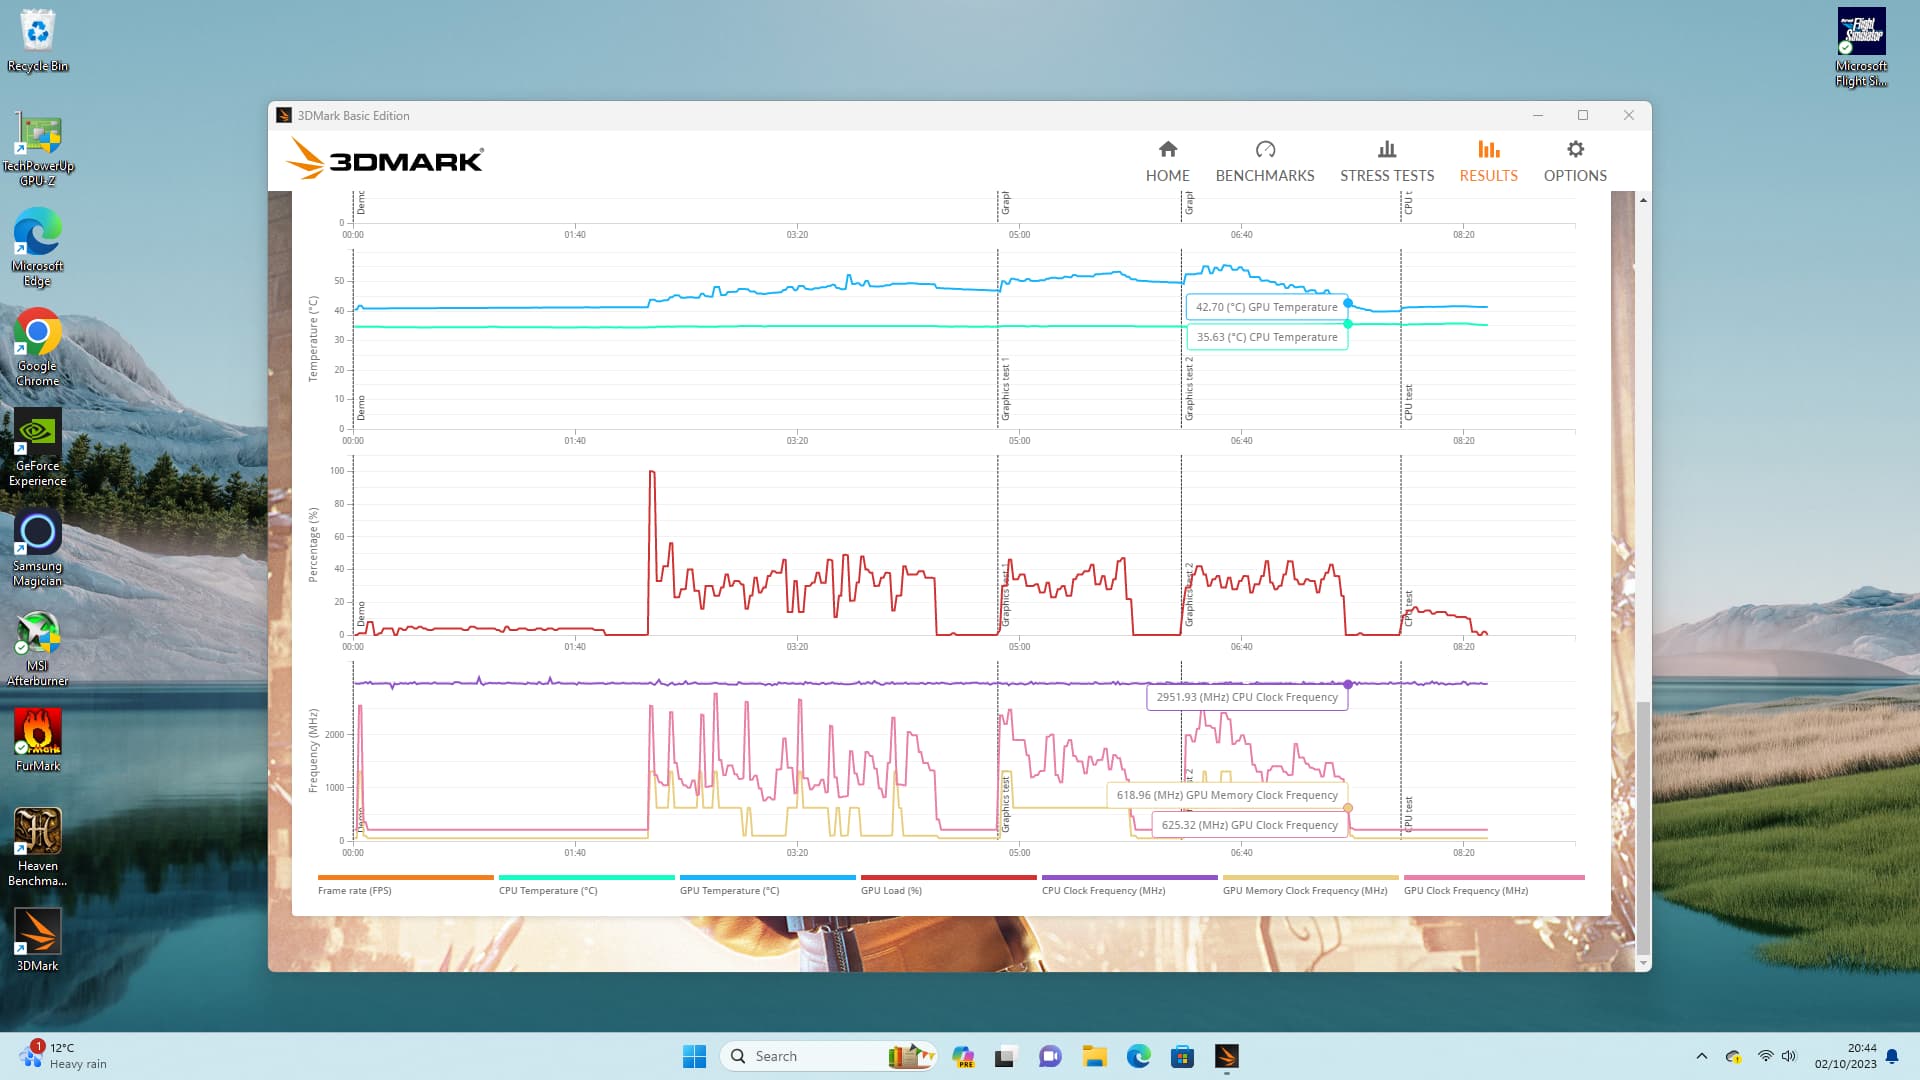Open the Windows Start menu
The width and height of the screenshot is (1920, 1080).
(x=694, y=1056)
